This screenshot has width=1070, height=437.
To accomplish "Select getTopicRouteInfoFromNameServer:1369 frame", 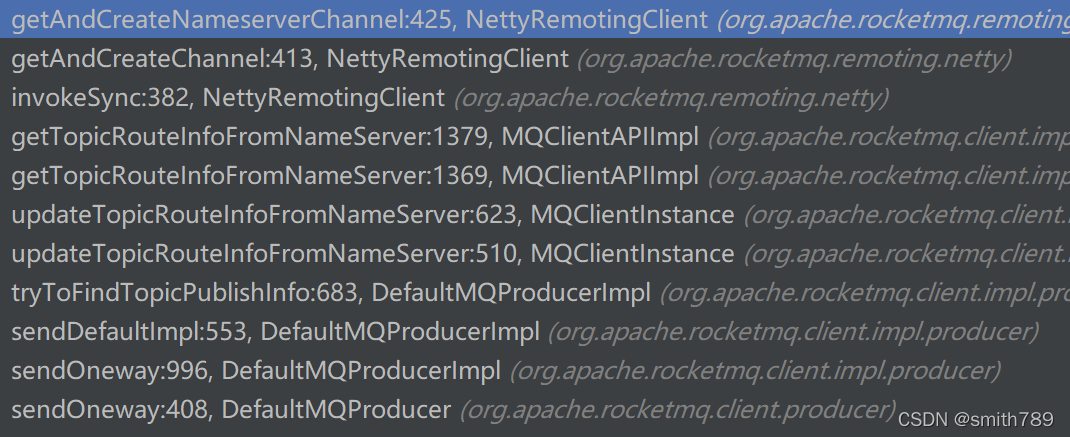I will [535, 176].
